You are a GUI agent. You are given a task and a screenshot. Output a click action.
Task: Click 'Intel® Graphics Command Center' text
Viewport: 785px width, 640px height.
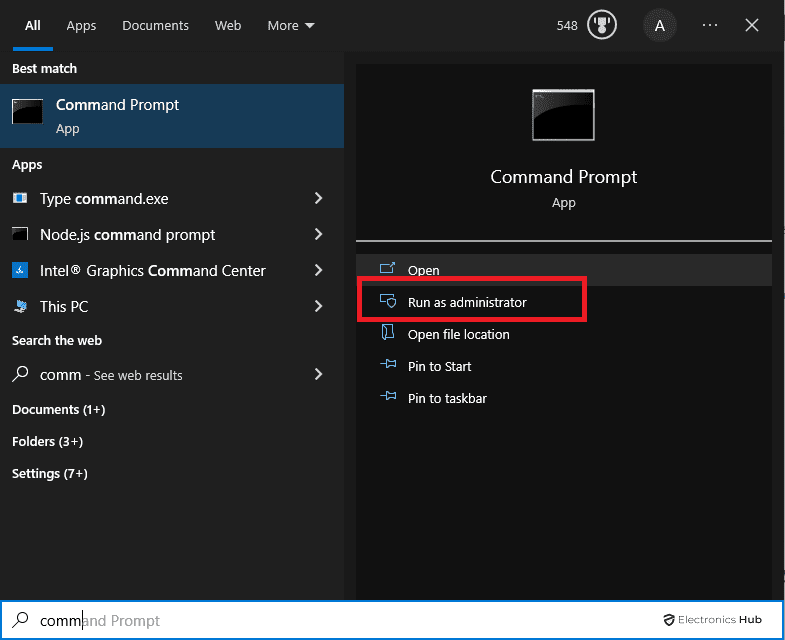(x=153, y=271)
